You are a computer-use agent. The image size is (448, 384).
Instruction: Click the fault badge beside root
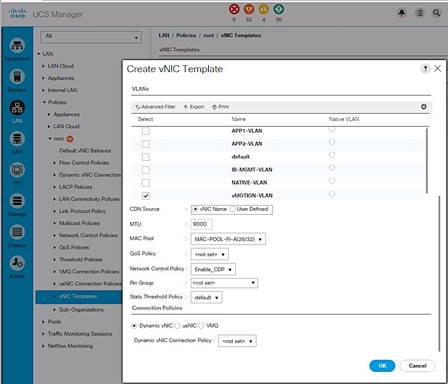tap(70, 139)
